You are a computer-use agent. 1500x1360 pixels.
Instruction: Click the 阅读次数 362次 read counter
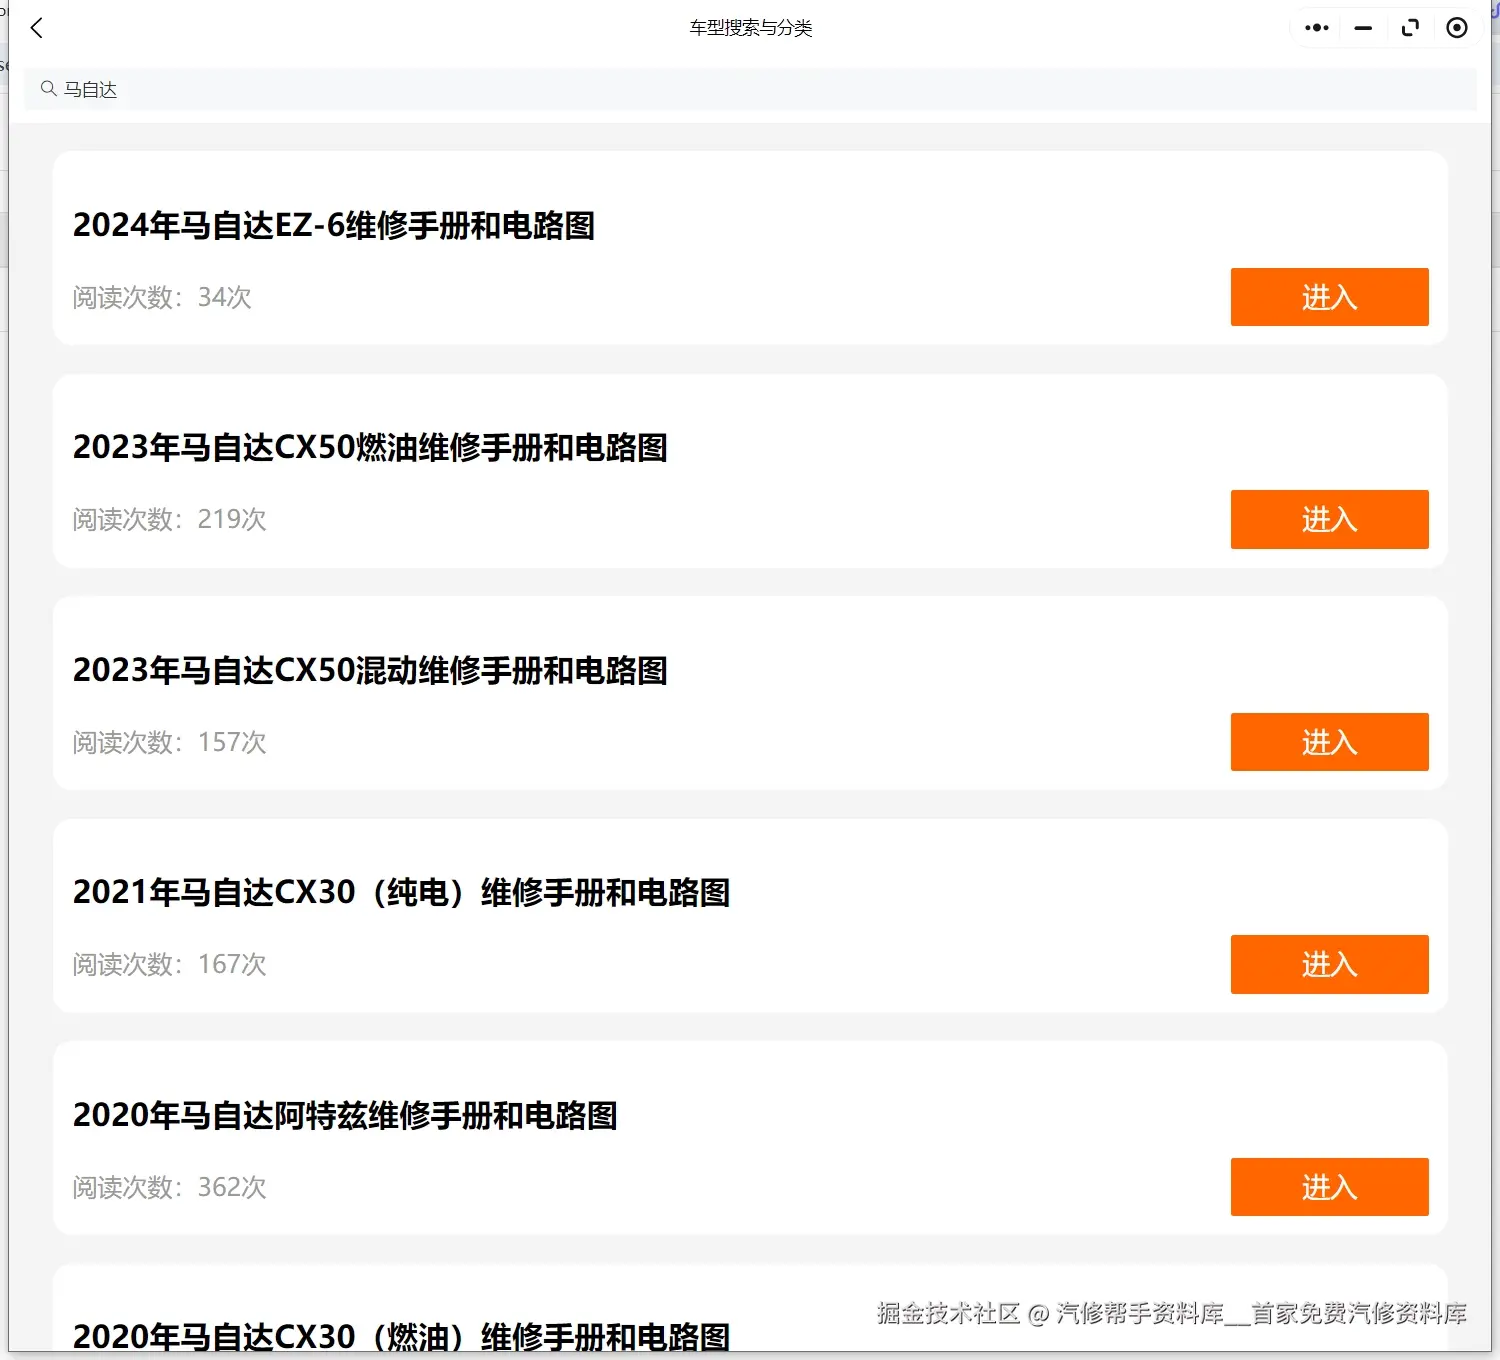click(x=170, y=1187)
